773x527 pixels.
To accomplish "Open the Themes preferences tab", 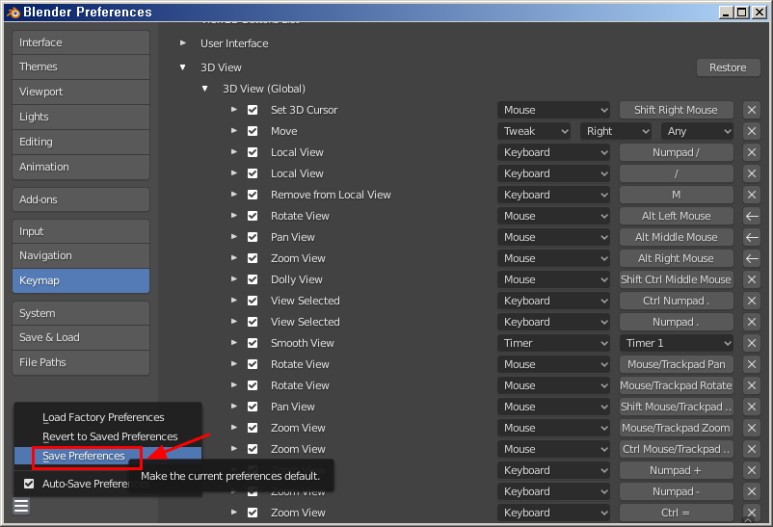I will click(81, 67).
